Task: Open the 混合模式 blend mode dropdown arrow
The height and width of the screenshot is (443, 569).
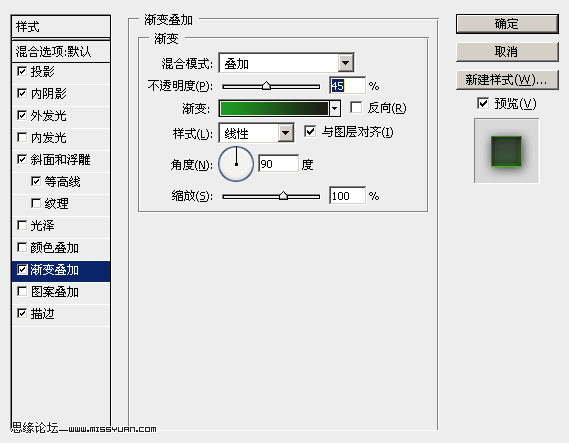Action: [x=345, y=63]
